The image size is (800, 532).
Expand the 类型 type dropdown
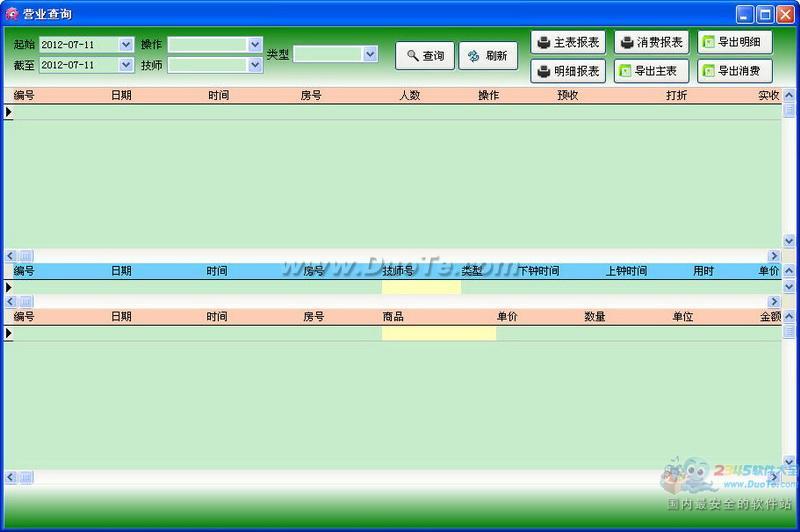pyautogui.click(x=370, y=55)
